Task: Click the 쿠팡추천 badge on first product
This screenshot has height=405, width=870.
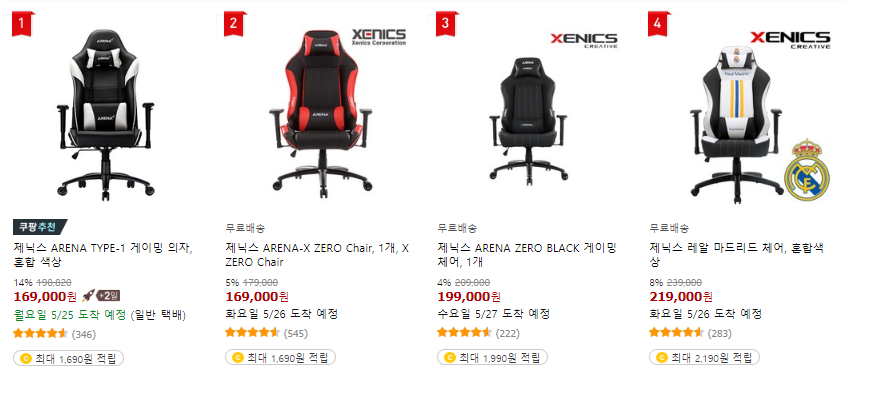Action: tap(39, 227)
